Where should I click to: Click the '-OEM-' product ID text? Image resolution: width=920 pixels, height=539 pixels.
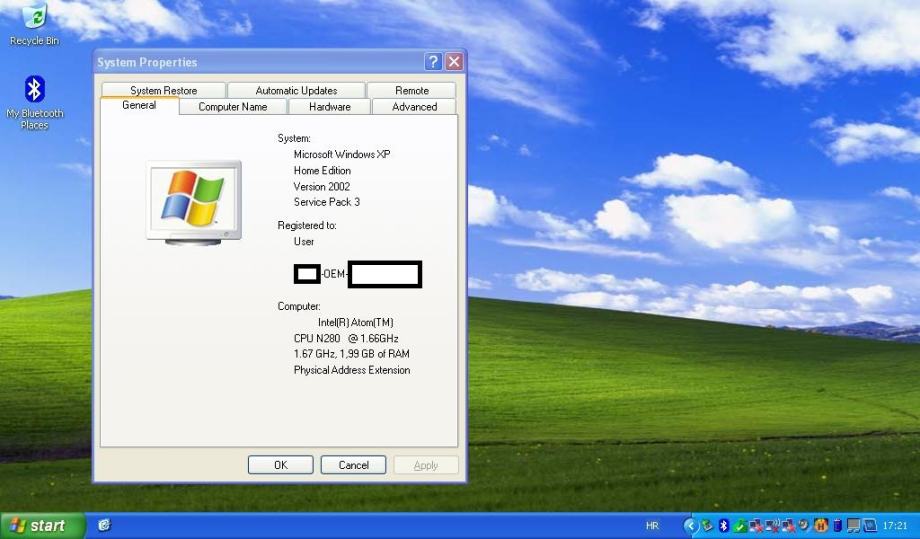(334, 274)
